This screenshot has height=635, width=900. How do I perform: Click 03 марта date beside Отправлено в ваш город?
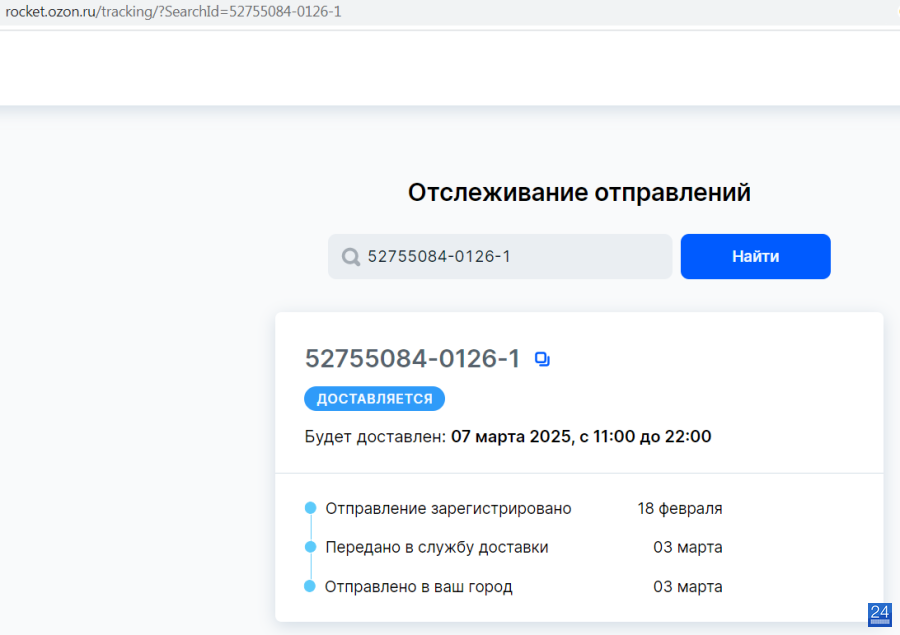[688, 587]
